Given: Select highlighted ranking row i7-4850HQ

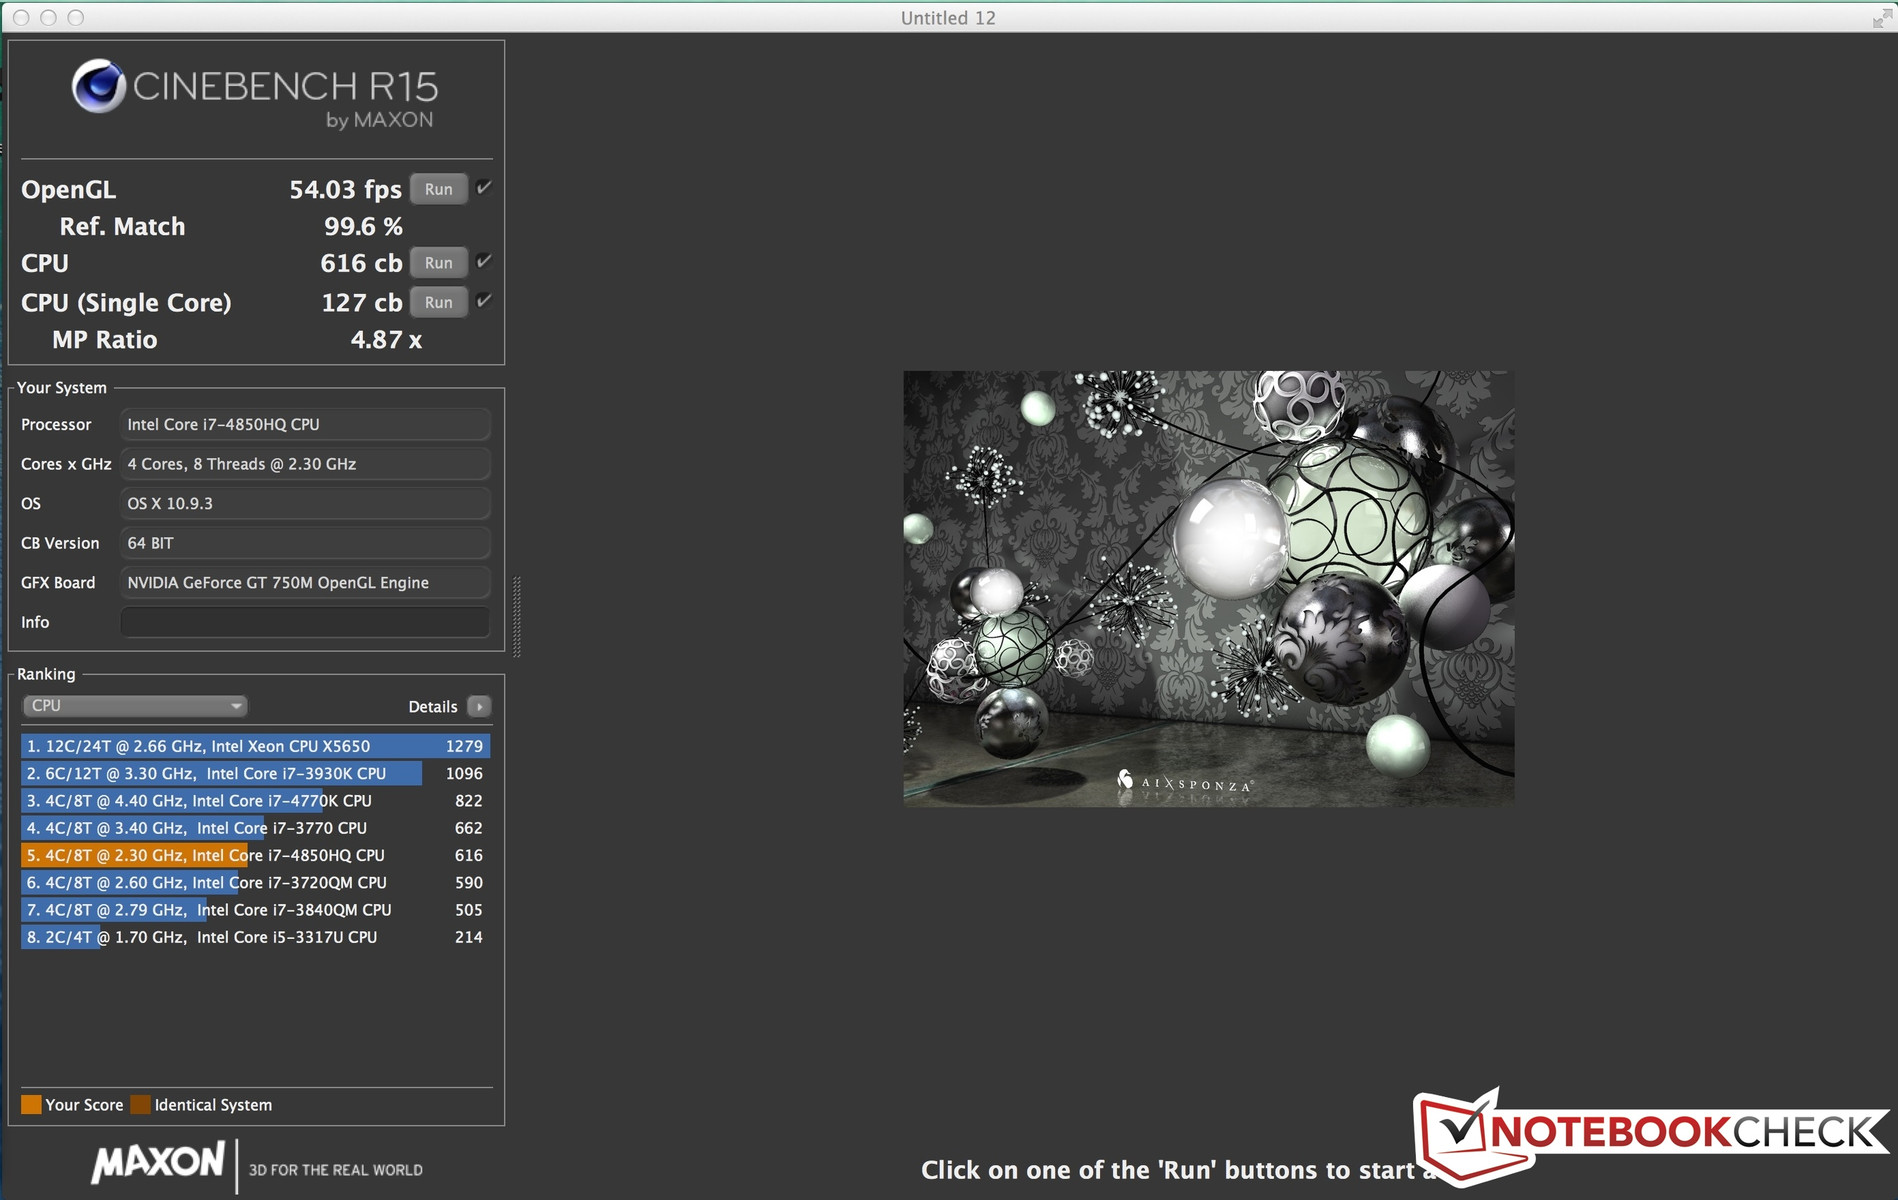Looking at the screenshot, I should [x=255, y=856].
